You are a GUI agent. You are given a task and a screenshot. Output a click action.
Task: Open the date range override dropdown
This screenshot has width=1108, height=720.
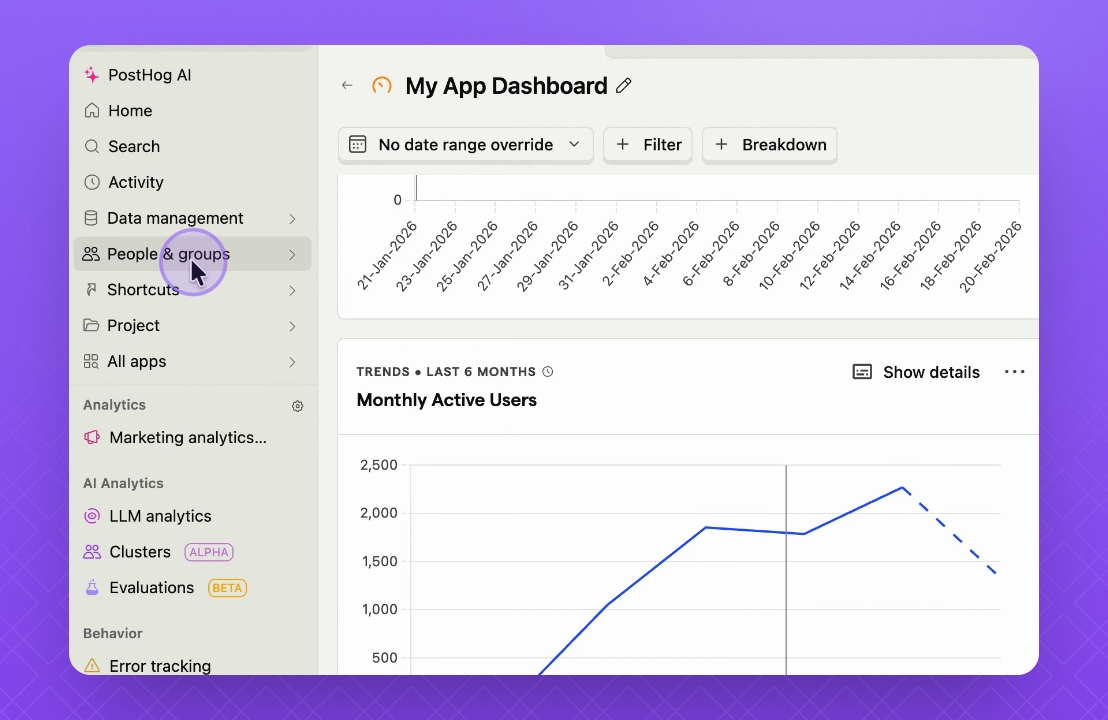466,145
